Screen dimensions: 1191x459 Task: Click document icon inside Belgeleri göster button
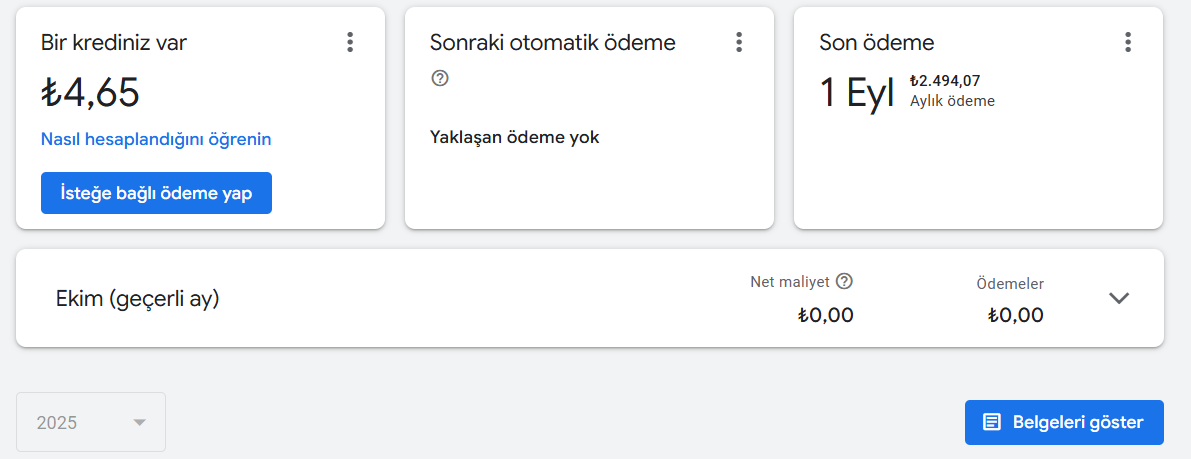click(991, 423)
